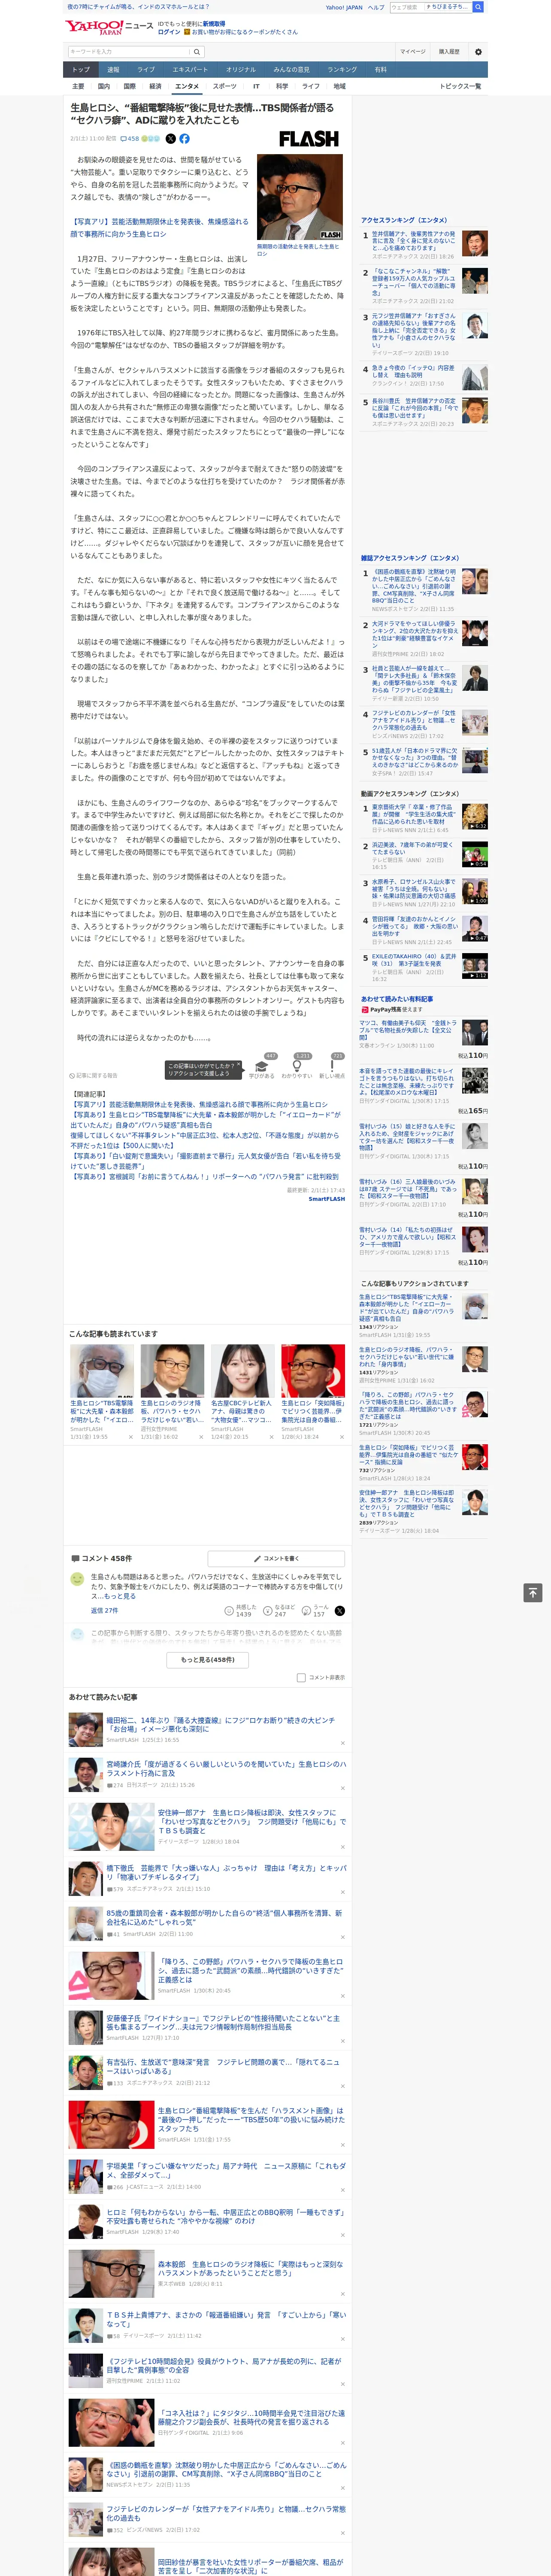Click the blue web search button at top
551x2576 pixels.
click(478, 7)
